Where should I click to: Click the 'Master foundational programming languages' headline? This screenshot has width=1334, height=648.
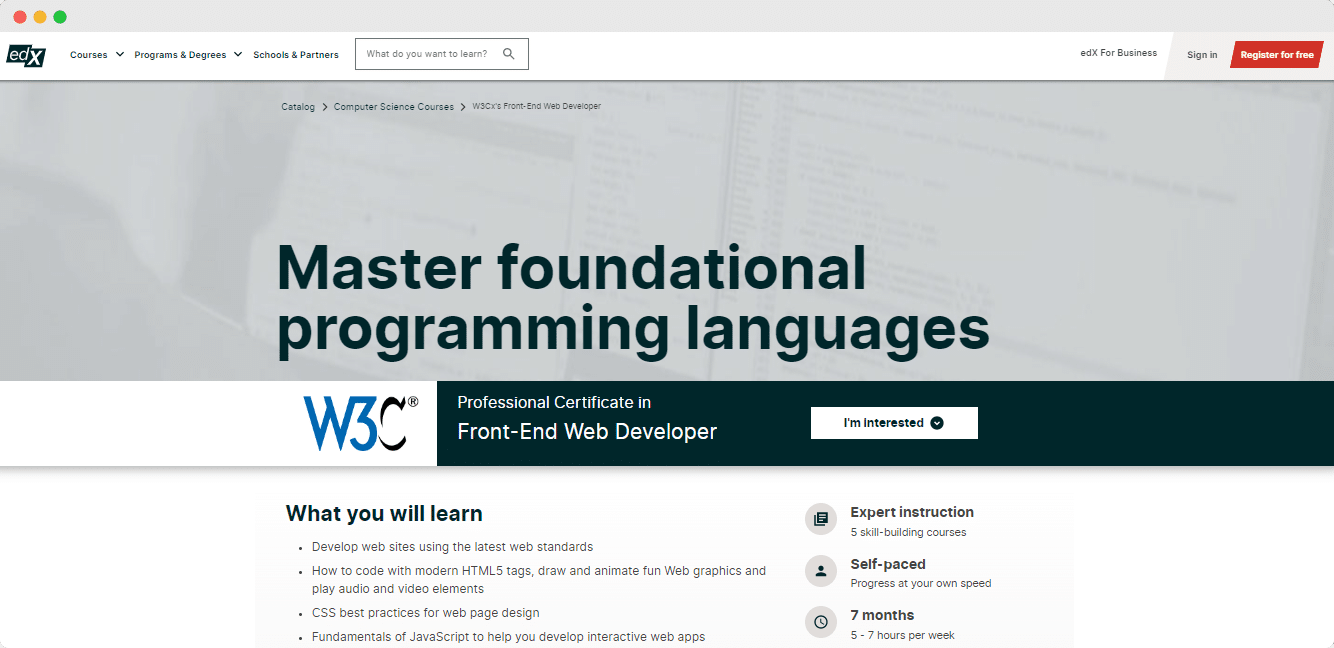[633, 299]
